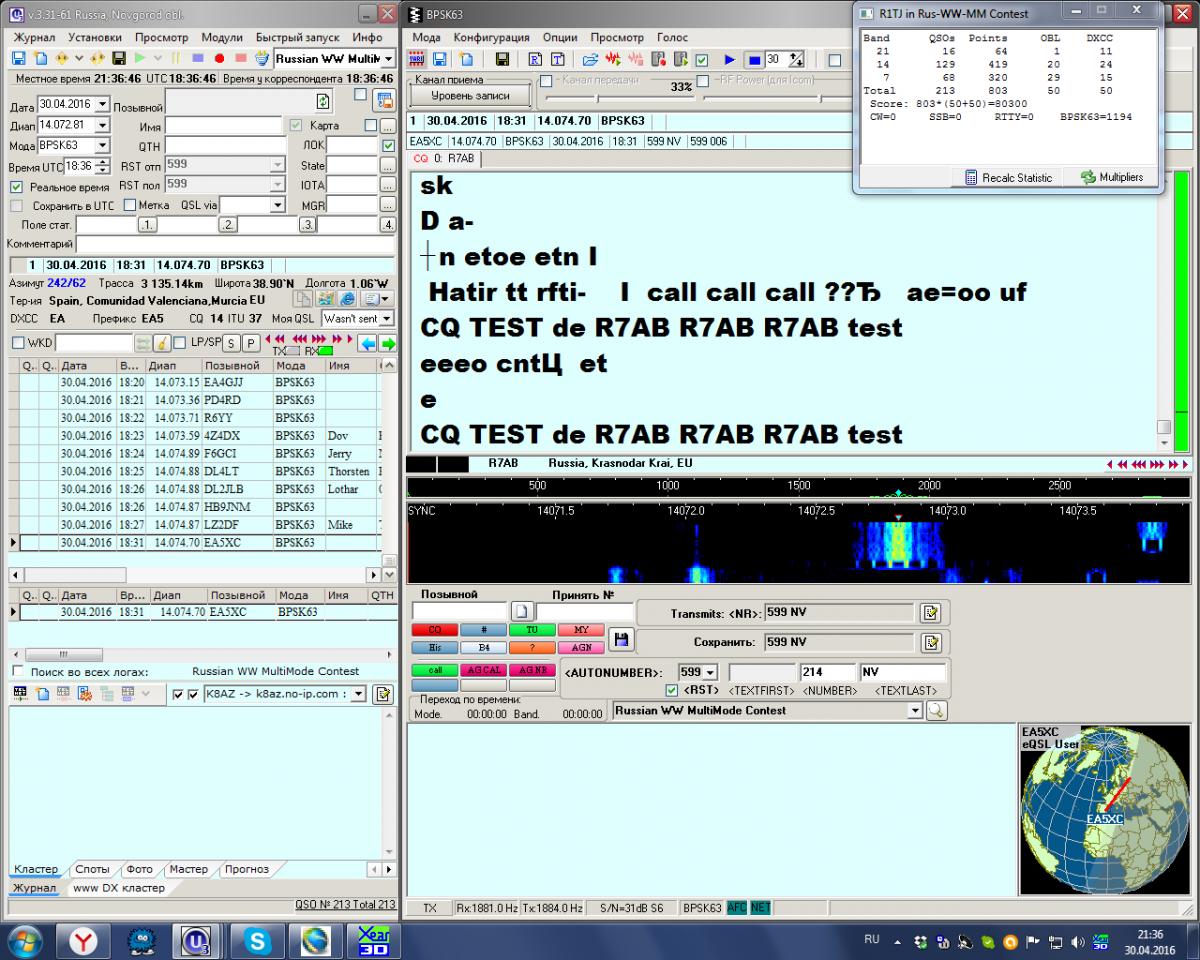Click the open folder icon in BPSK63 toolbar
1200x960 pixels.
click(x=590, y=60)
